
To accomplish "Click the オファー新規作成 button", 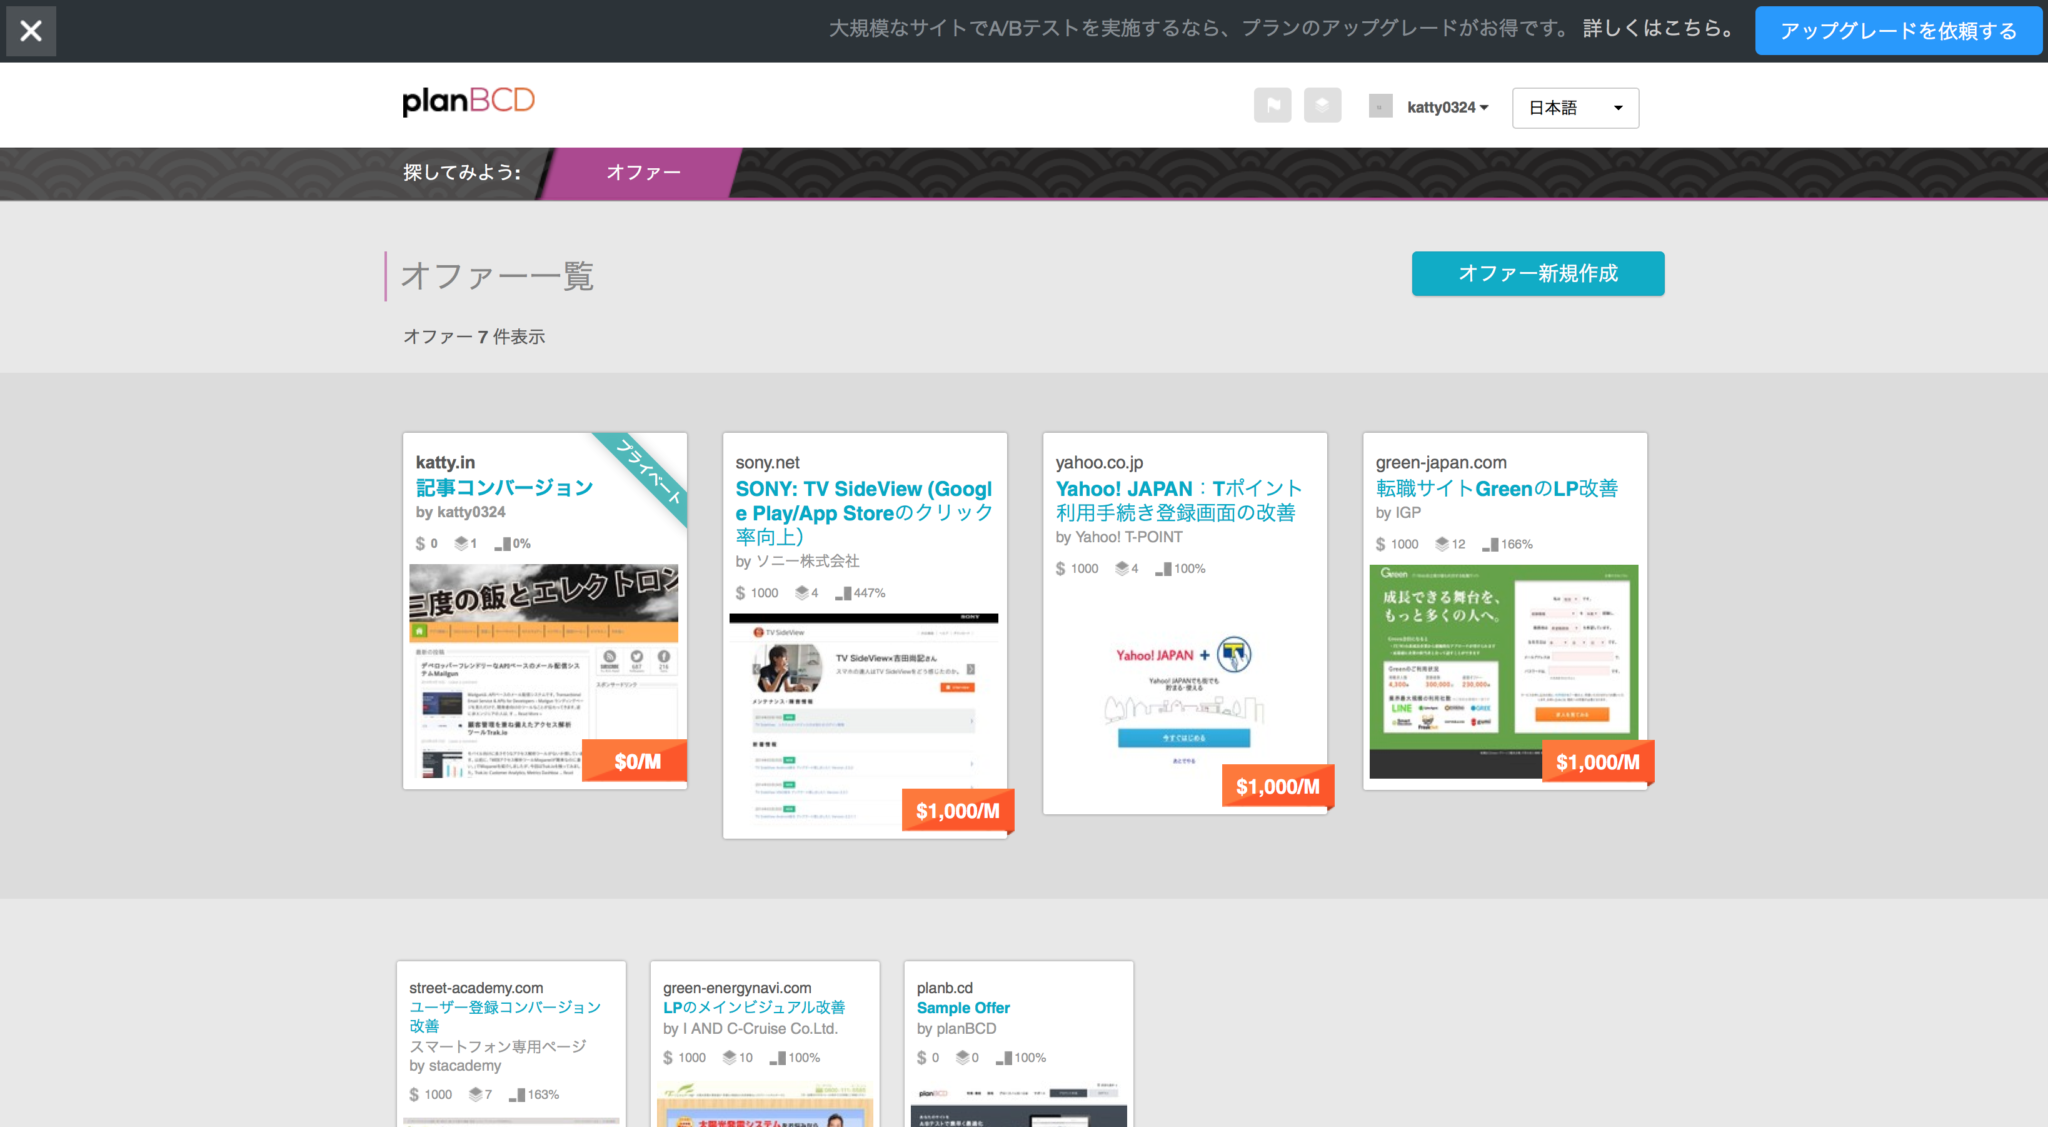I will (x=1537, y=273).
